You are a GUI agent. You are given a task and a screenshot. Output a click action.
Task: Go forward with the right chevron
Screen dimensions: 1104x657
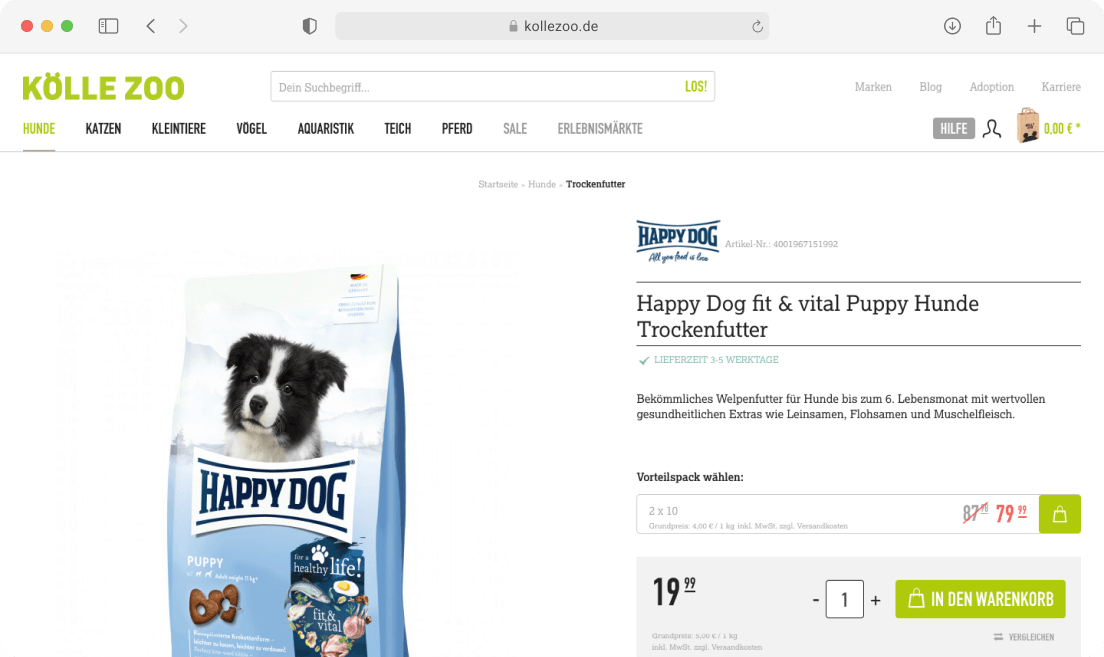pos(183,26)
